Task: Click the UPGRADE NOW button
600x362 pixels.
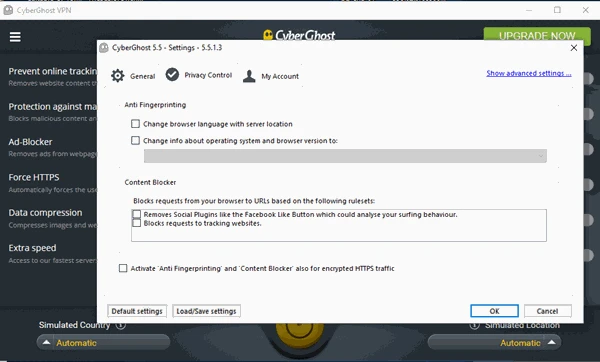Action: 537,35
